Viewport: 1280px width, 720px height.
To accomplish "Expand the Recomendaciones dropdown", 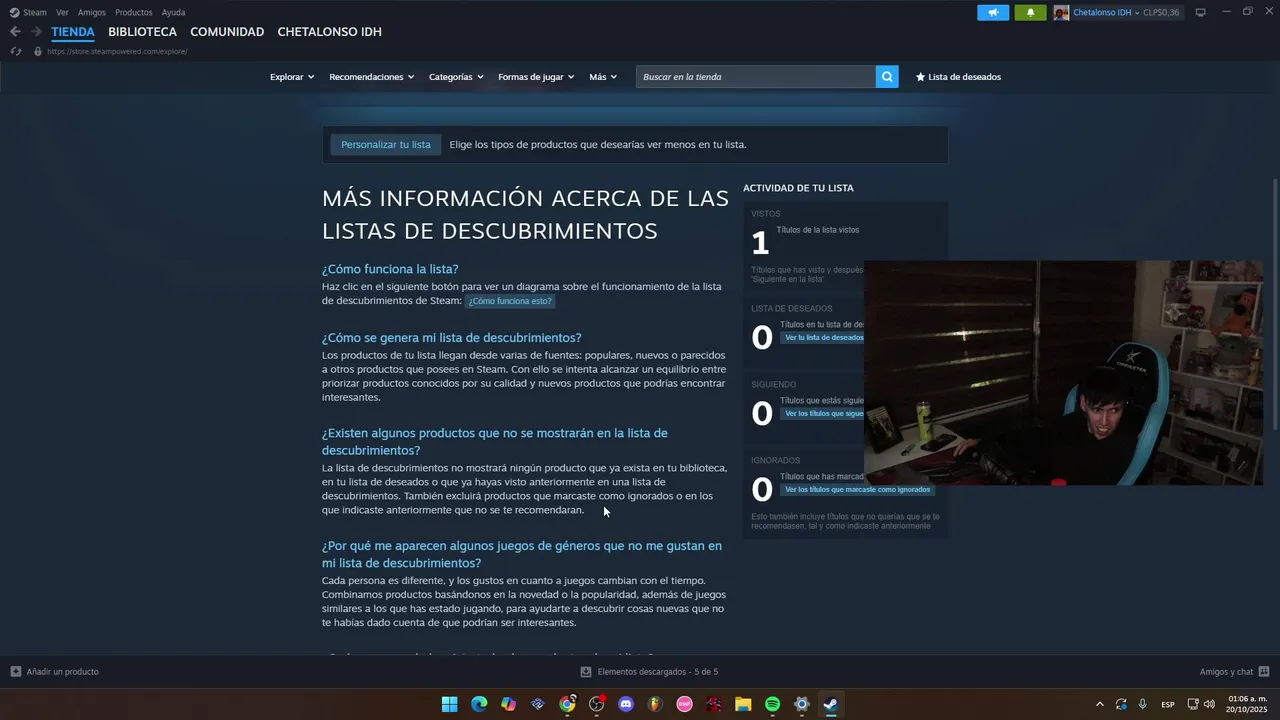I will pos(371,77).
